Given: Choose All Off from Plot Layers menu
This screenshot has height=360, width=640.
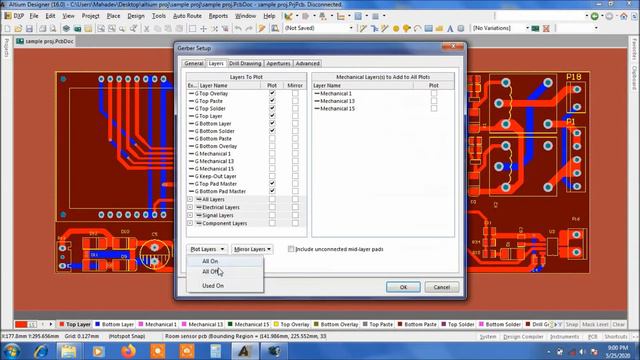Looking at the screenshot, I should pyautogui.click(x=225, y=272).
